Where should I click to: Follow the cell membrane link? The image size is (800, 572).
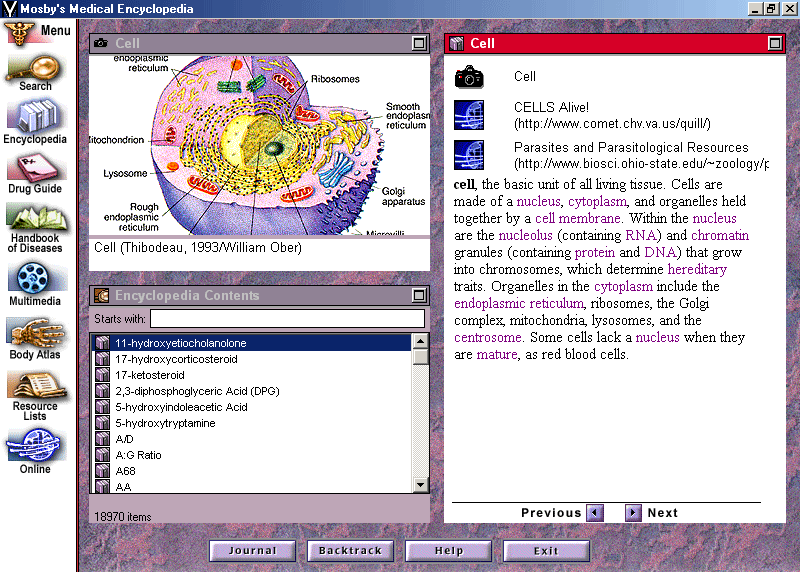[x=578, y=218]
